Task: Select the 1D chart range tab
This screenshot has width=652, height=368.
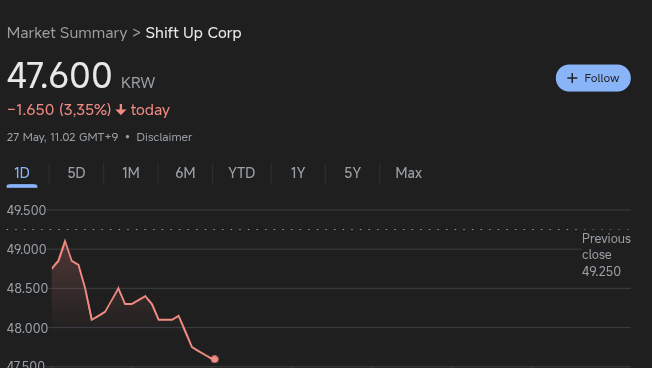Action: pos(22,173)
